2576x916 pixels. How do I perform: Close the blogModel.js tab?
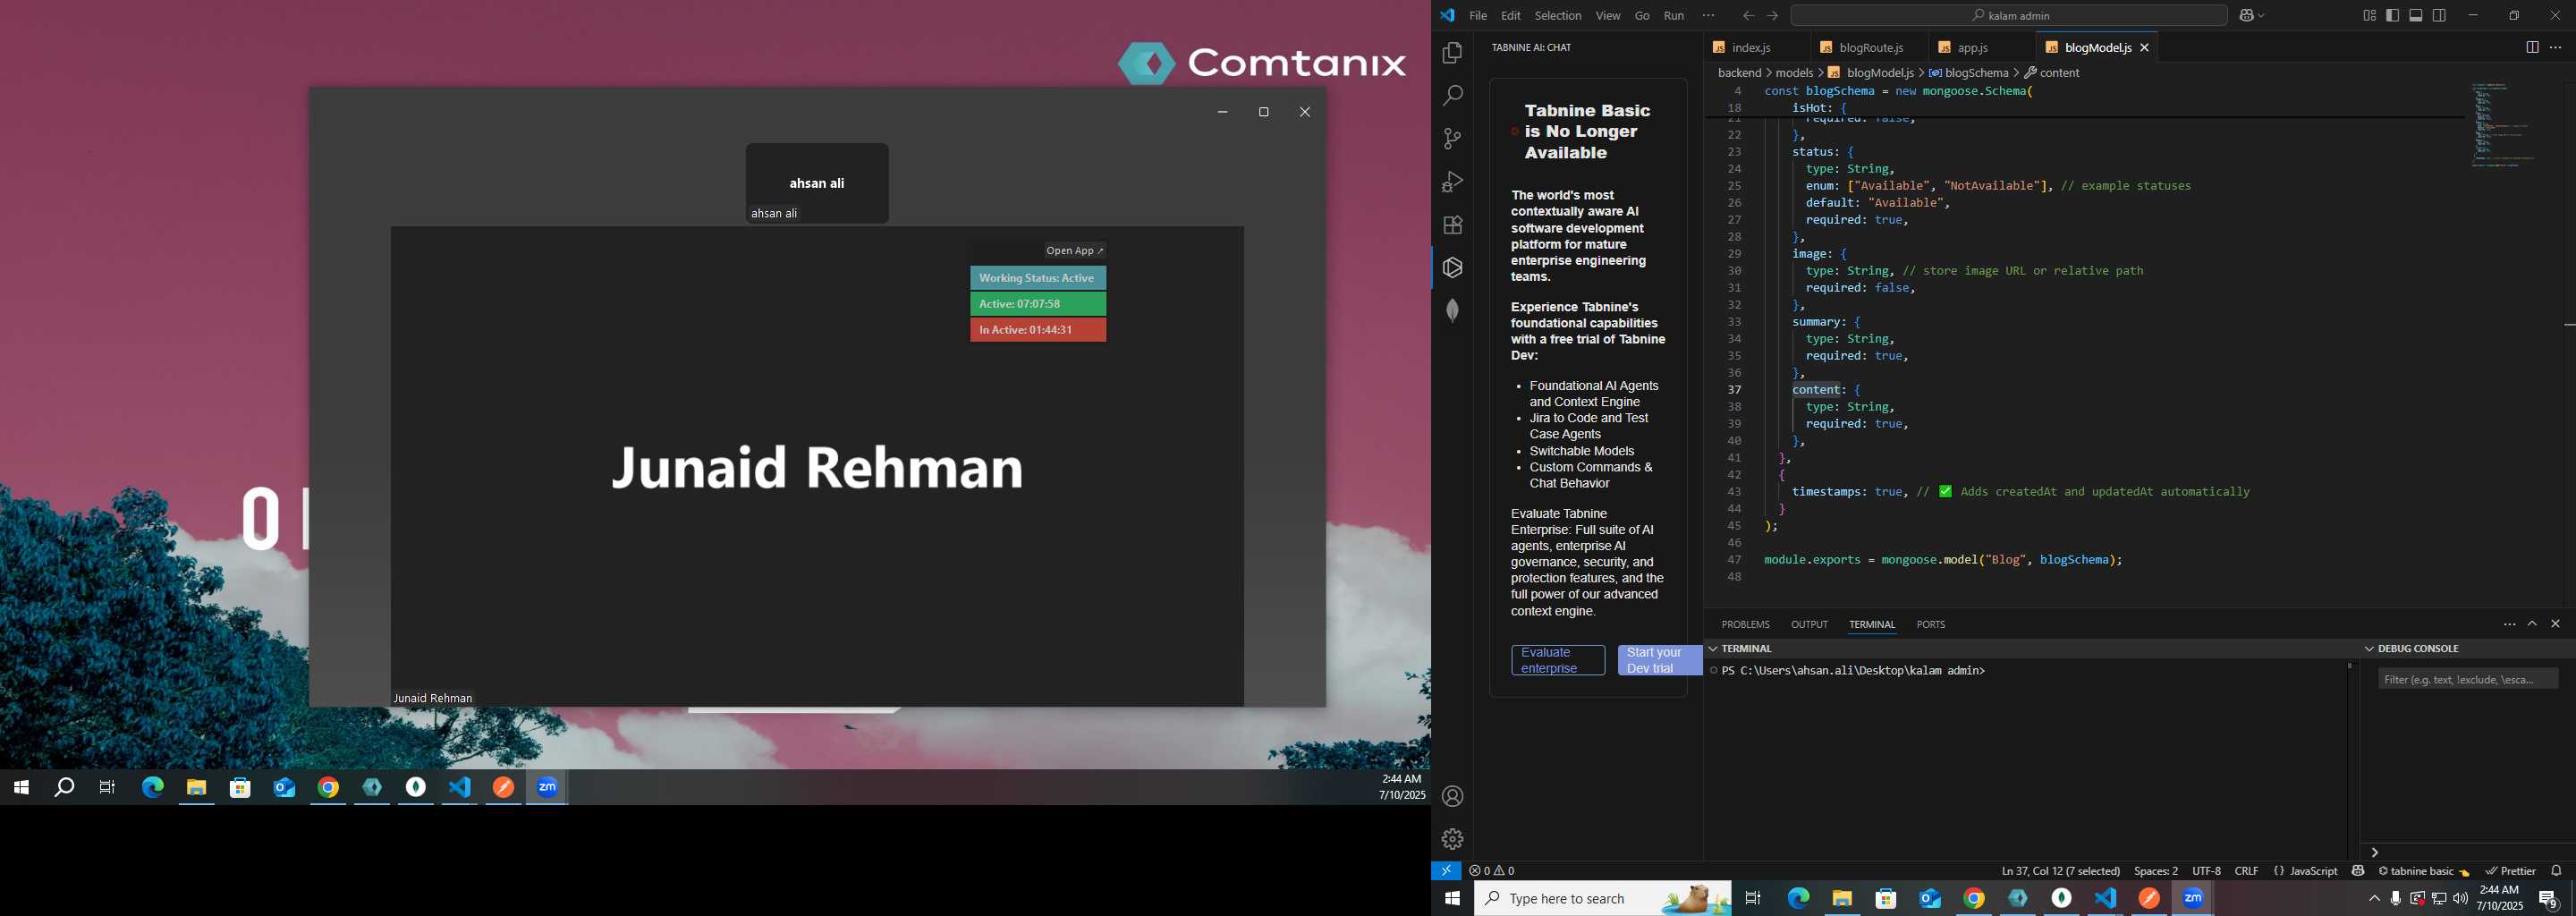click(x=2144, y=48)
